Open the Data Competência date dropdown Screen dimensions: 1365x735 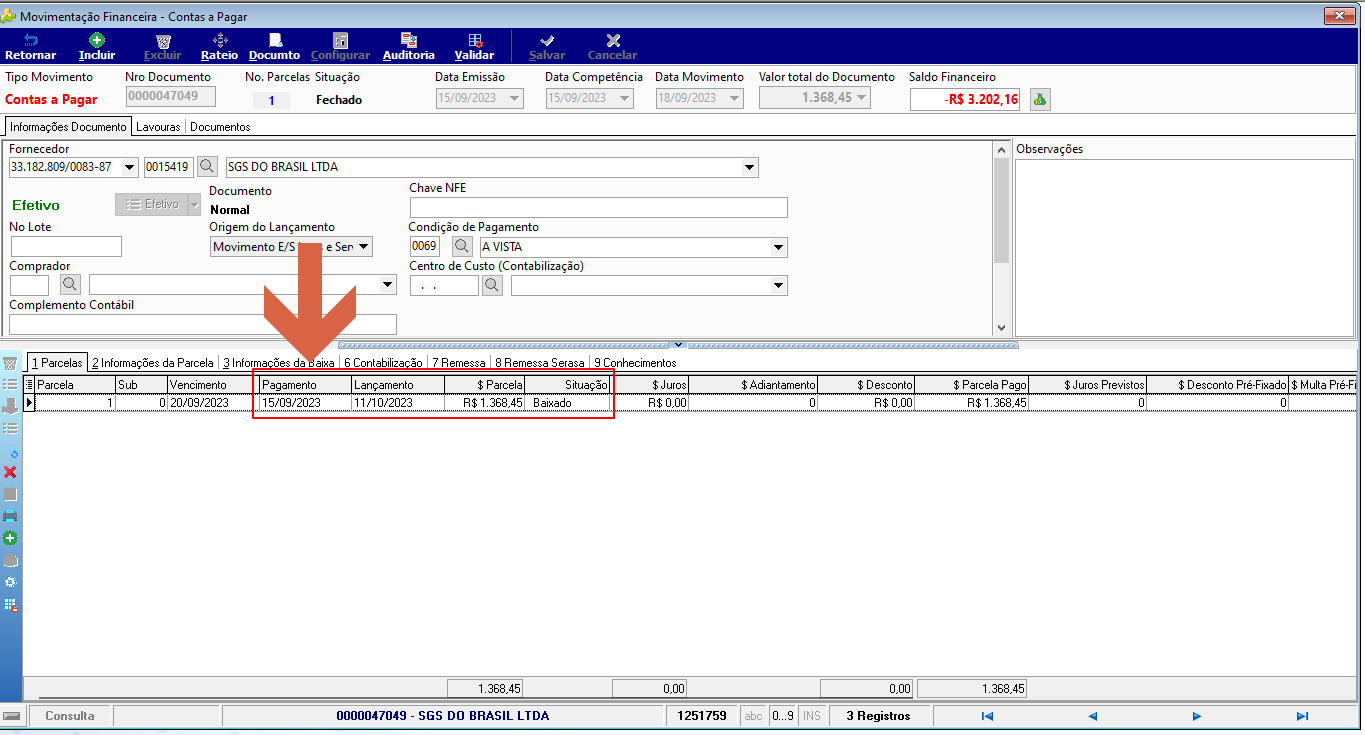pyautogui.click(x=625, y=98)
